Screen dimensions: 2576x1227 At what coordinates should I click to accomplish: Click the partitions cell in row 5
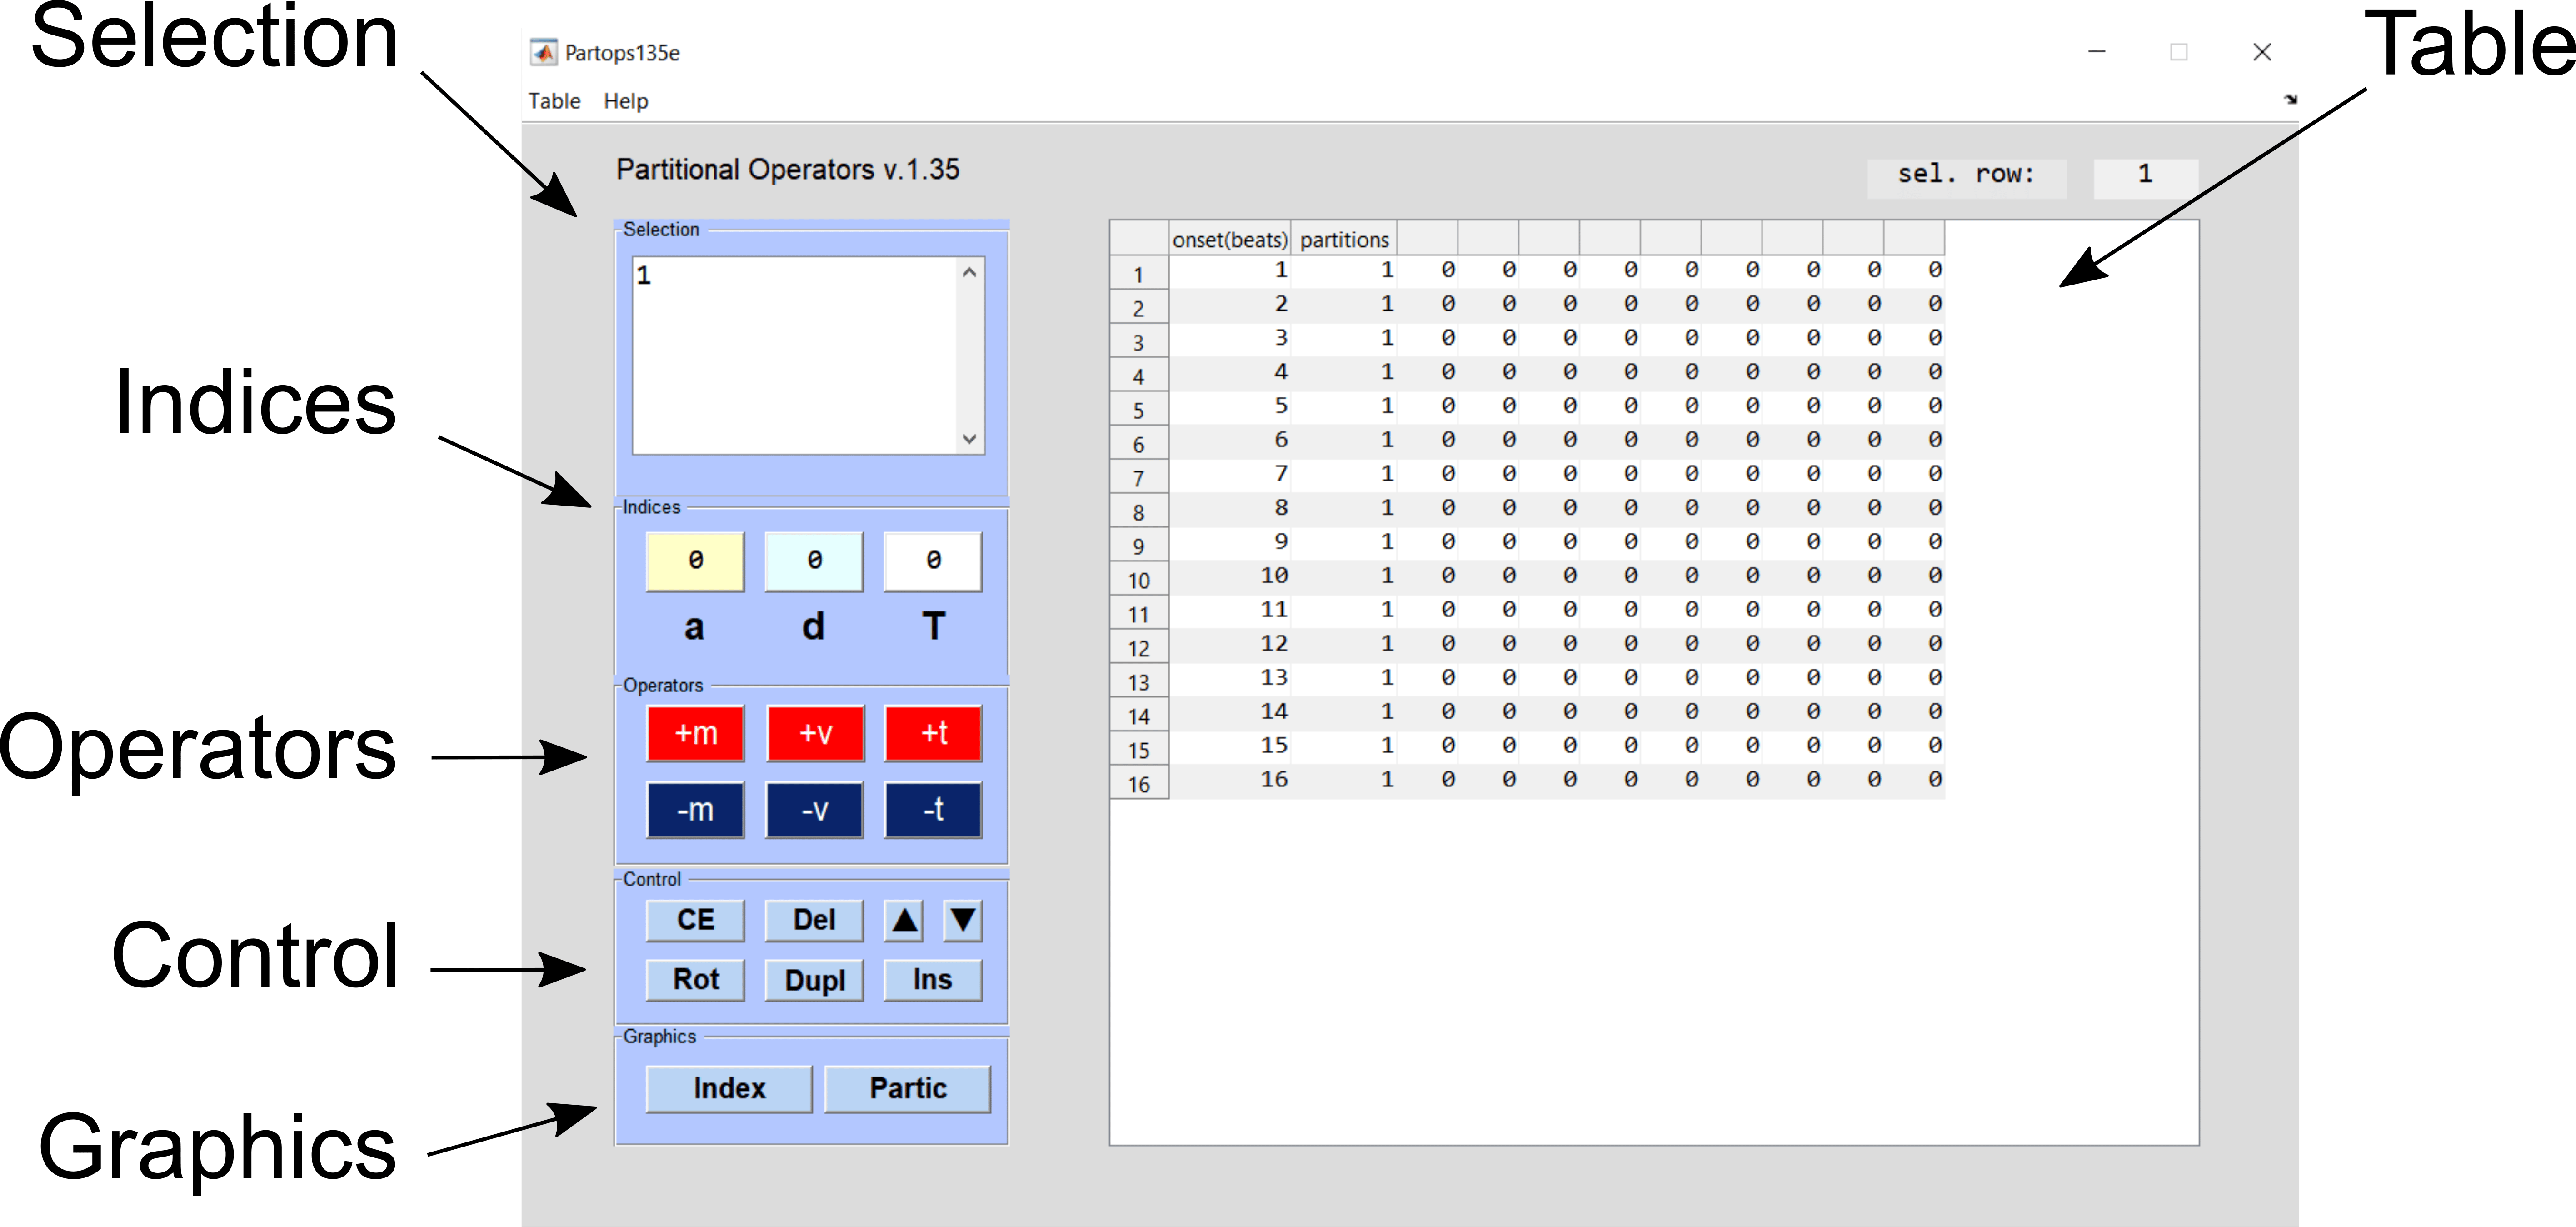(x=1344, y=406)
